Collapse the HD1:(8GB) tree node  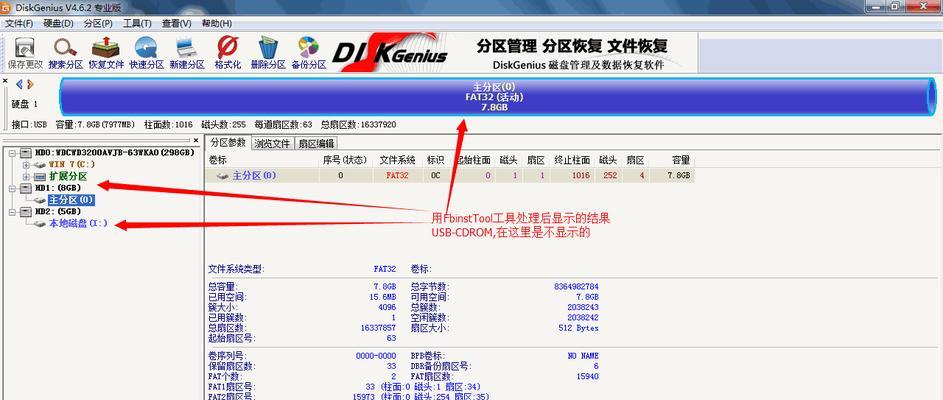coord(13,188)
